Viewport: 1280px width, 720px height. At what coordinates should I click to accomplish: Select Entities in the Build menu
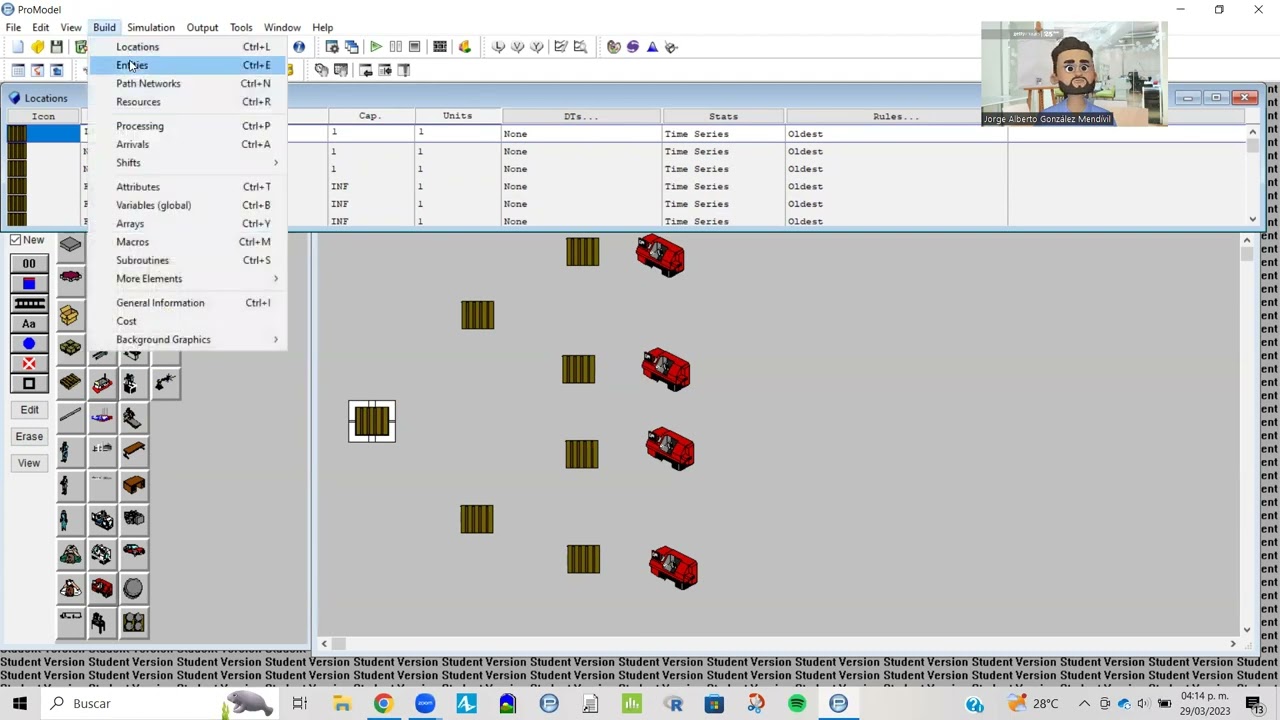187,65
